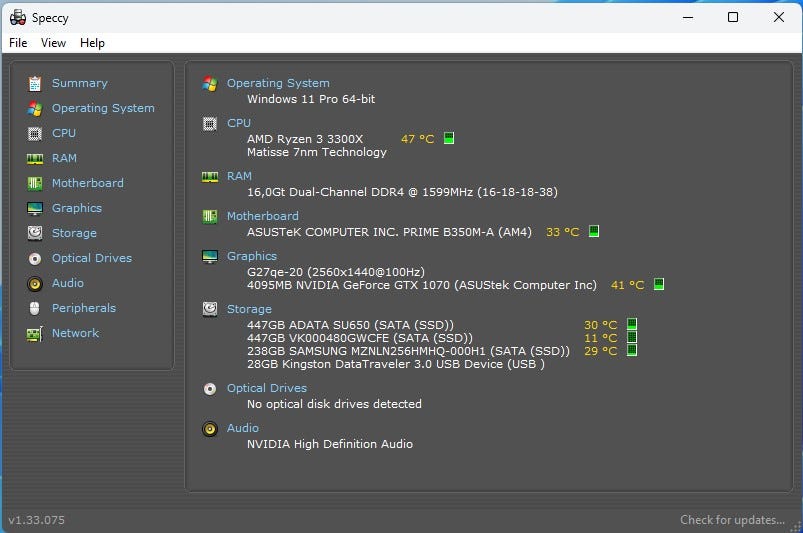Click the AMD Ryzen 3 3300X text
Screen dimensions: 803x533
click(305, 139)
